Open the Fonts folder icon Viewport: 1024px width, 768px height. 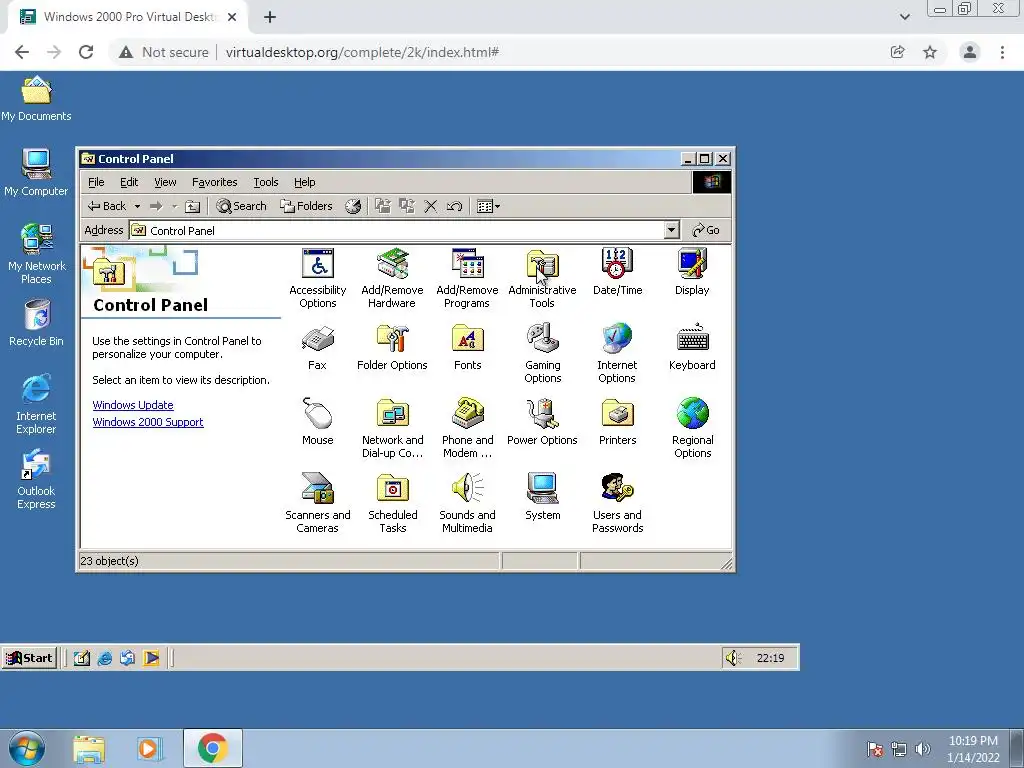[468, 347]
